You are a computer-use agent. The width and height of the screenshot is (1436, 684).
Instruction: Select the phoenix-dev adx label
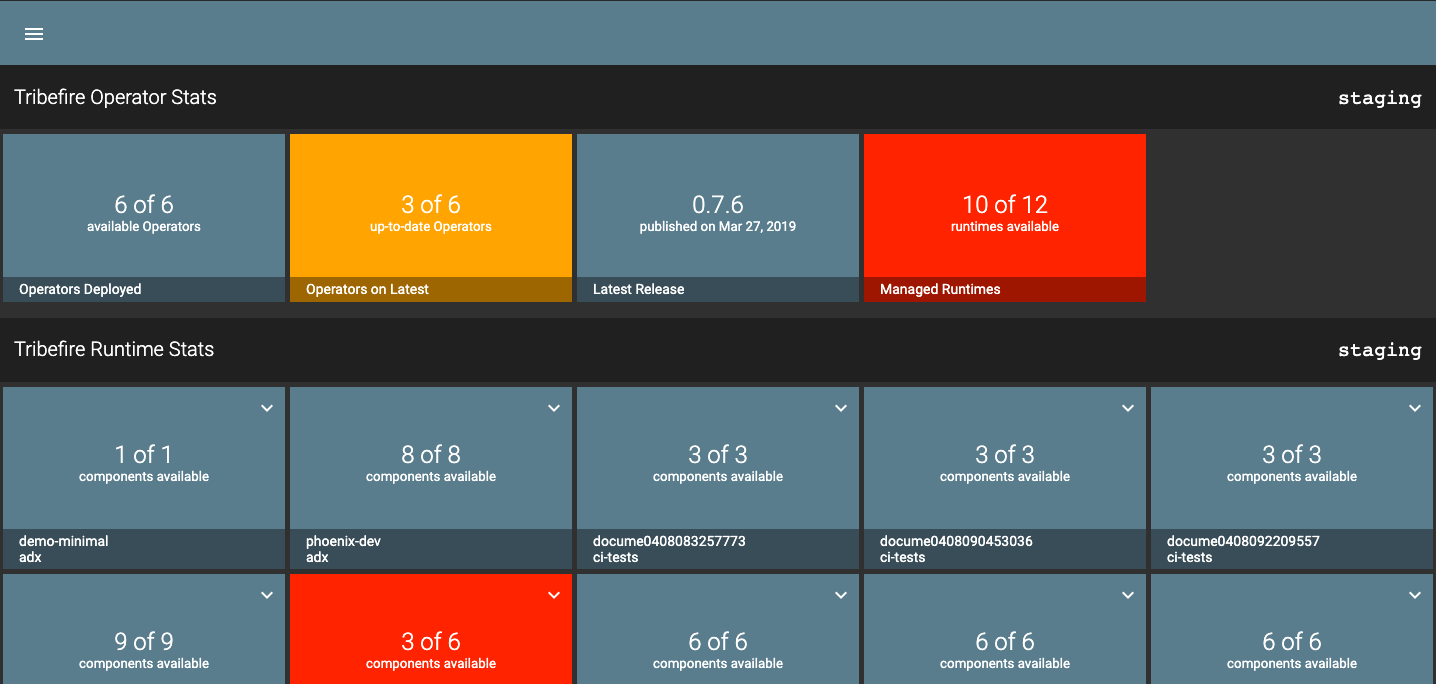(343, 549)
